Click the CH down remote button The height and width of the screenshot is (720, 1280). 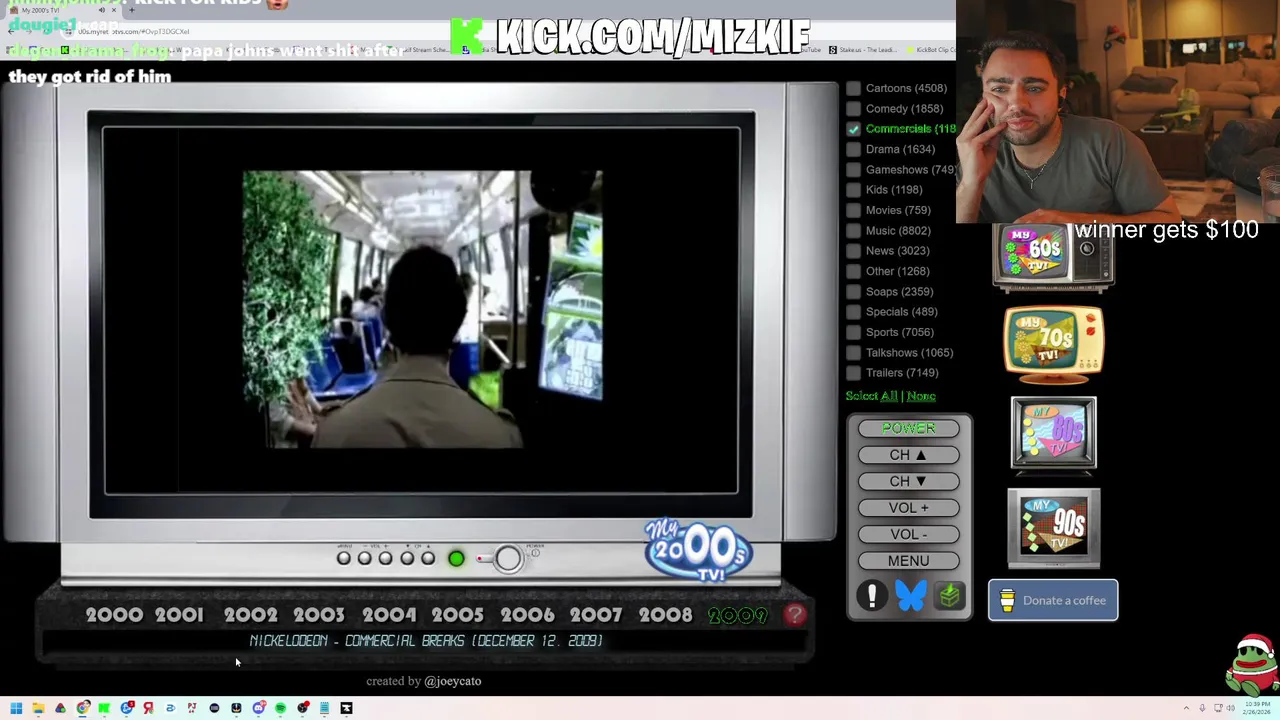pyautogui.click(x=908, y=481)
